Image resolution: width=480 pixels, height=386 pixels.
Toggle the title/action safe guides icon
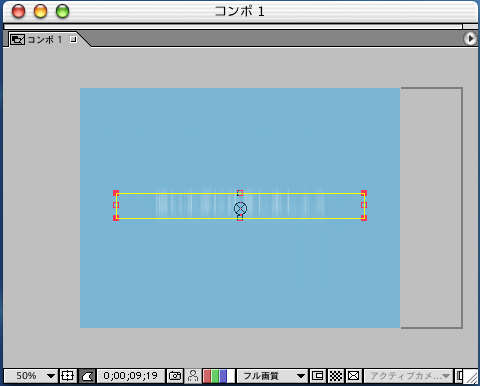[x=67, y=376]
